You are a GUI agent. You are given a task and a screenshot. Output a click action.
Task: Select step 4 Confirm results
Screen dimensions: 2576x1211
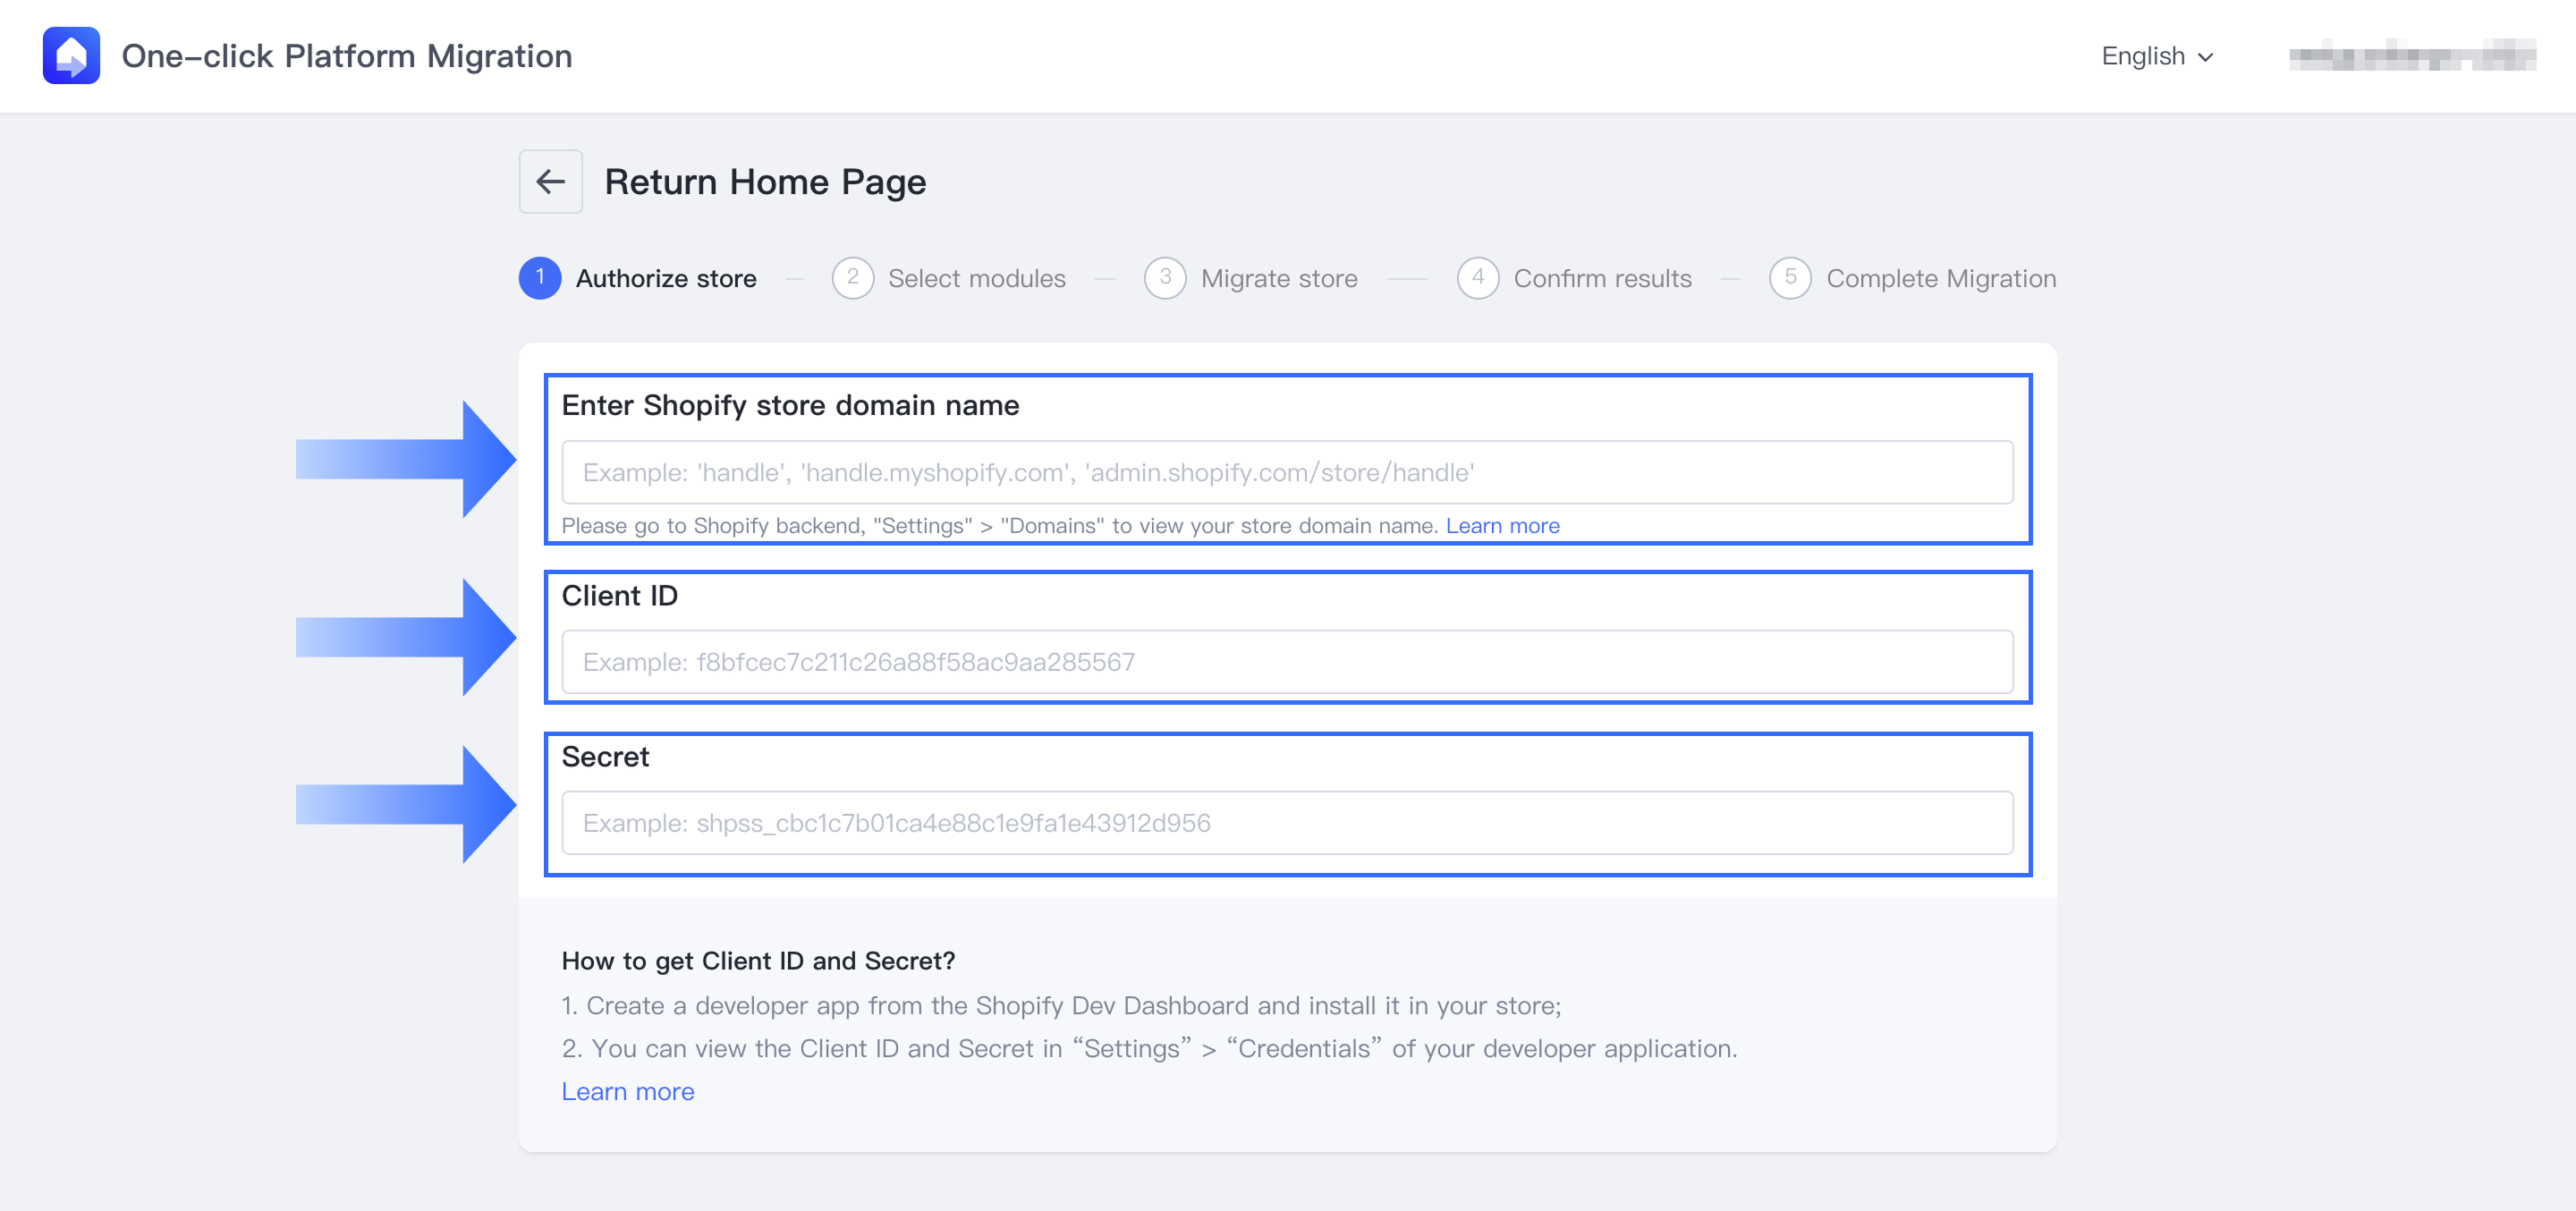point(1575,278)
